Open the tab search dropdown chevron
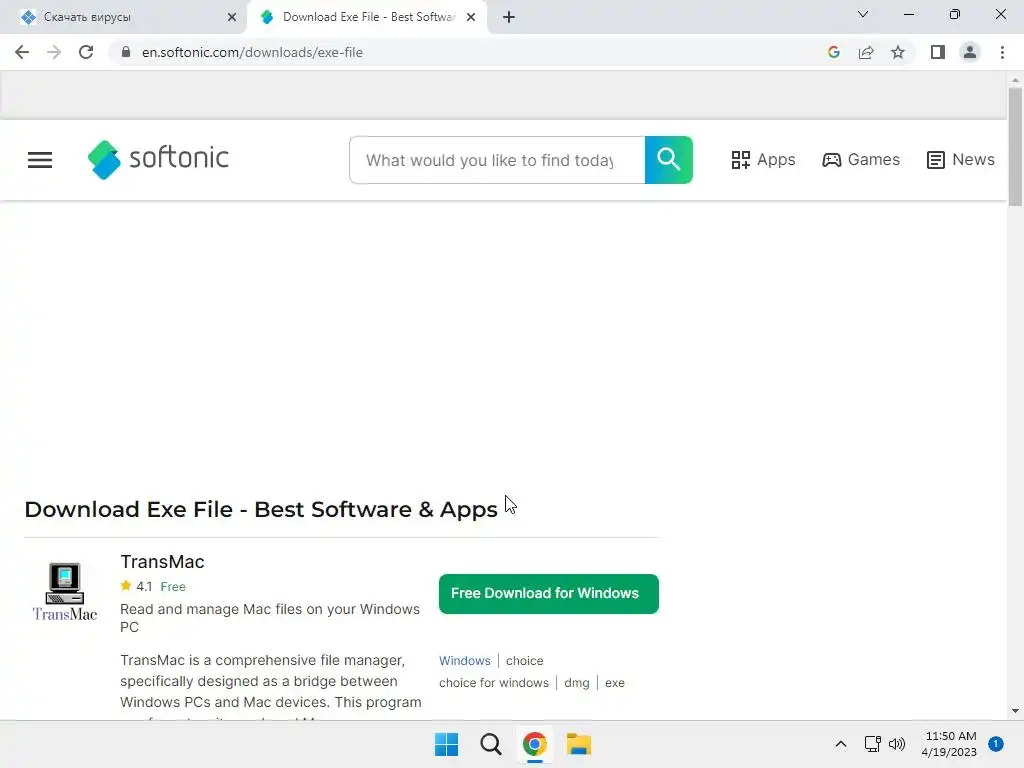 tap(863, 14)
